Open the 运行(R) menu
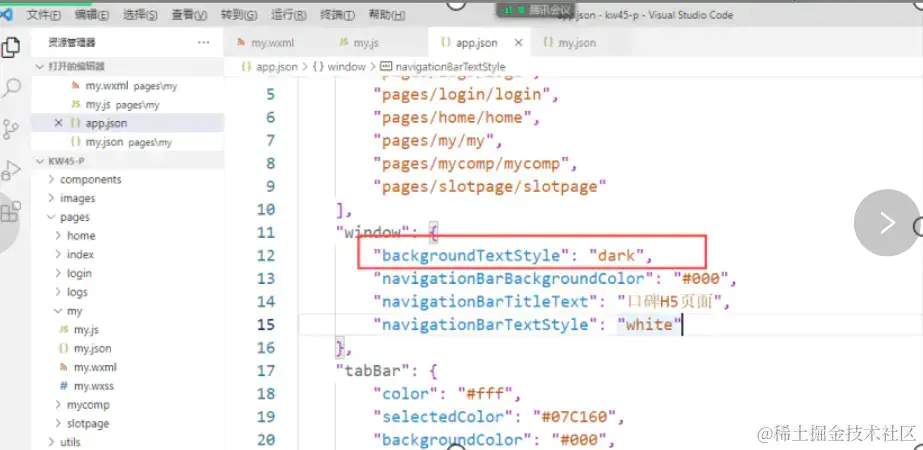The width and height of the screenshot is (923, 450). tap(288, 15)
